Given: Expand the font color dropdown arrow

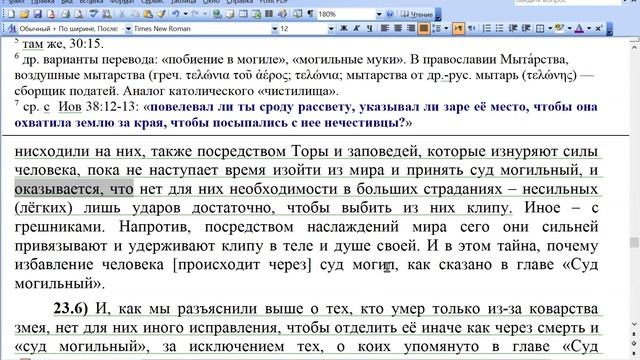Looking at the screenshot, I should point(589,29).
